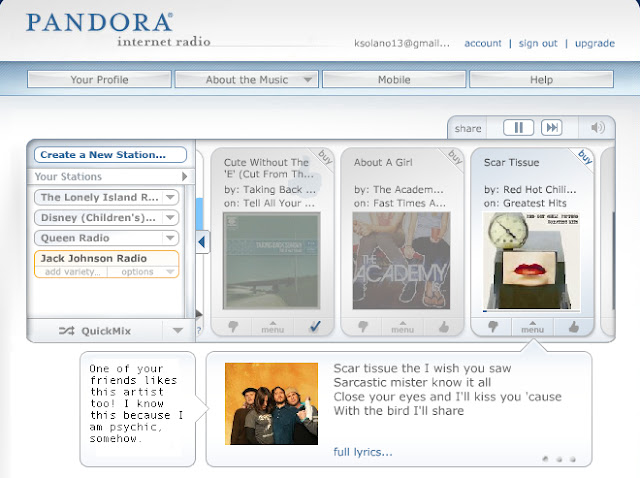The width and height of the screenshot is (640, 478).
Task: Thumbs up About A Girl
Action: (444, 327)
